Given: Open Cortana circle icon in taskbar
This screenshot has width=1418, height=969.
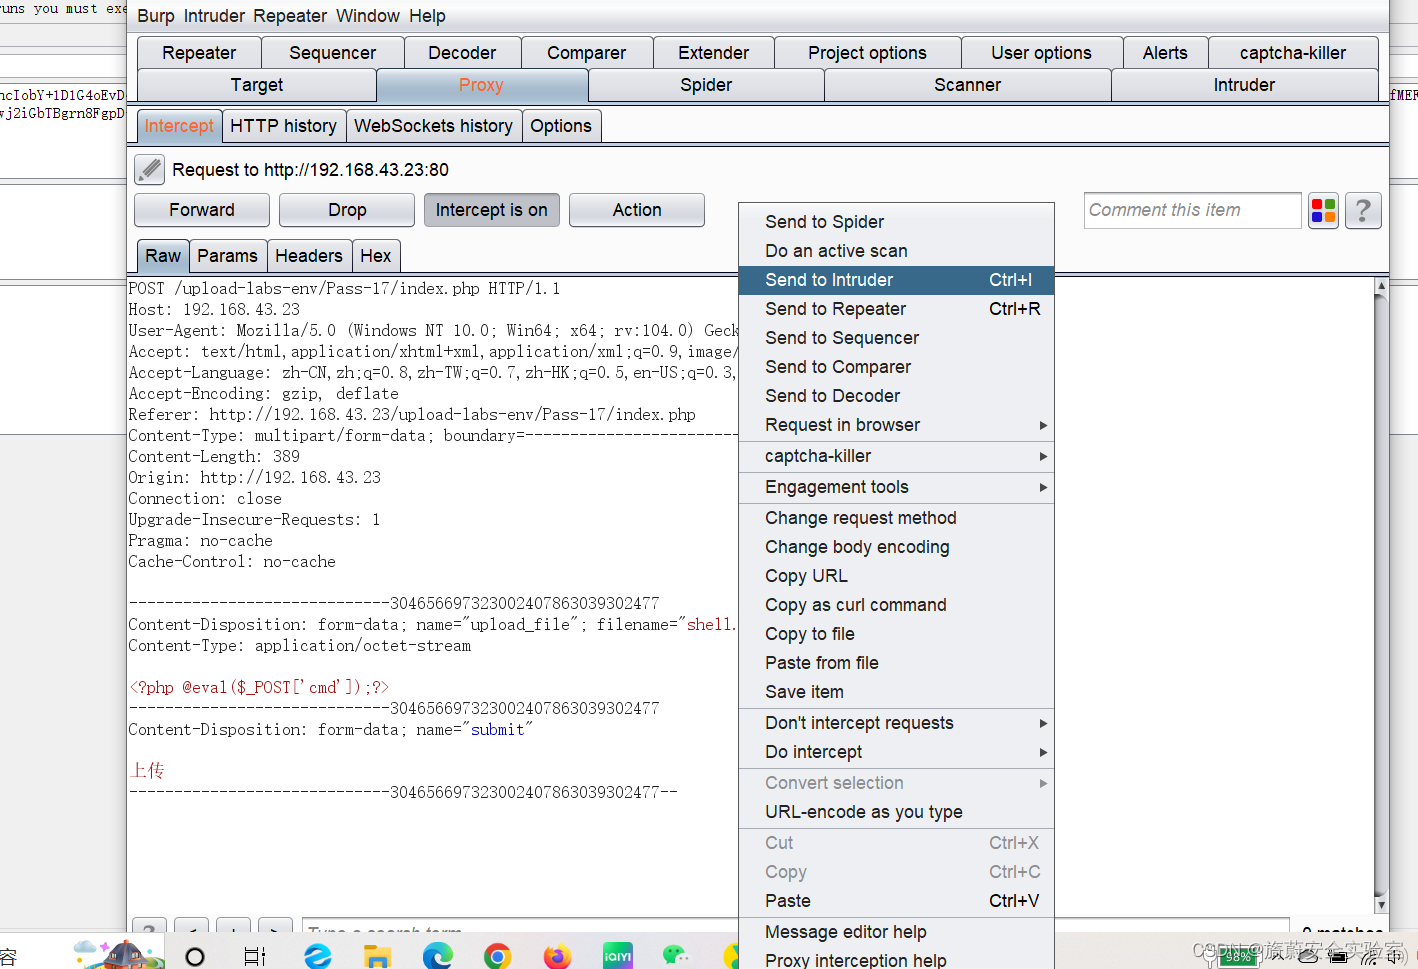Looking at the screenshot, I should coord(195,956).
